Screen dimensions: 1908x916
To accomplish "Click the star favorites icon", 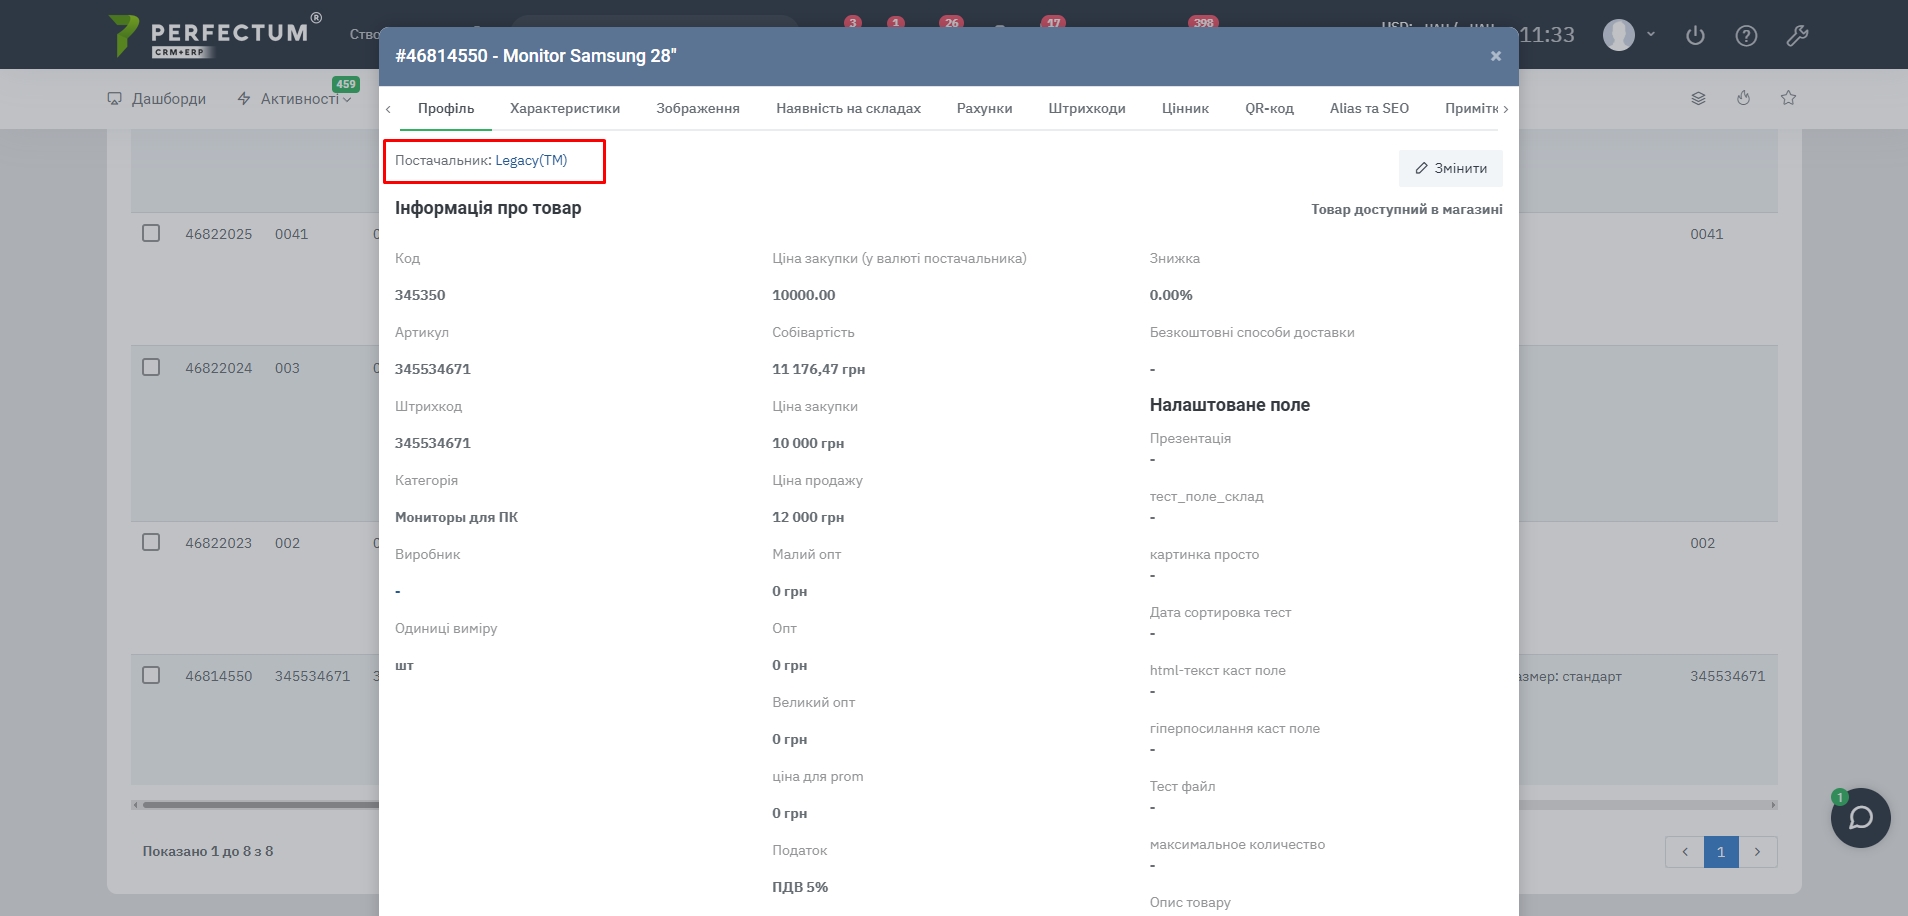I will 1788,98.
